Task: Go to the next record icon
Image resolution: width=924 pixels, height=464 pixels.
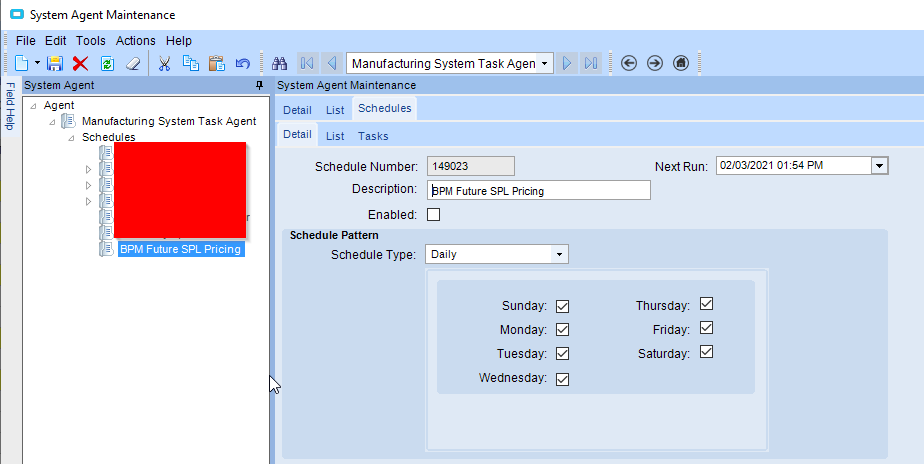Action: click(x=567, y=63)
